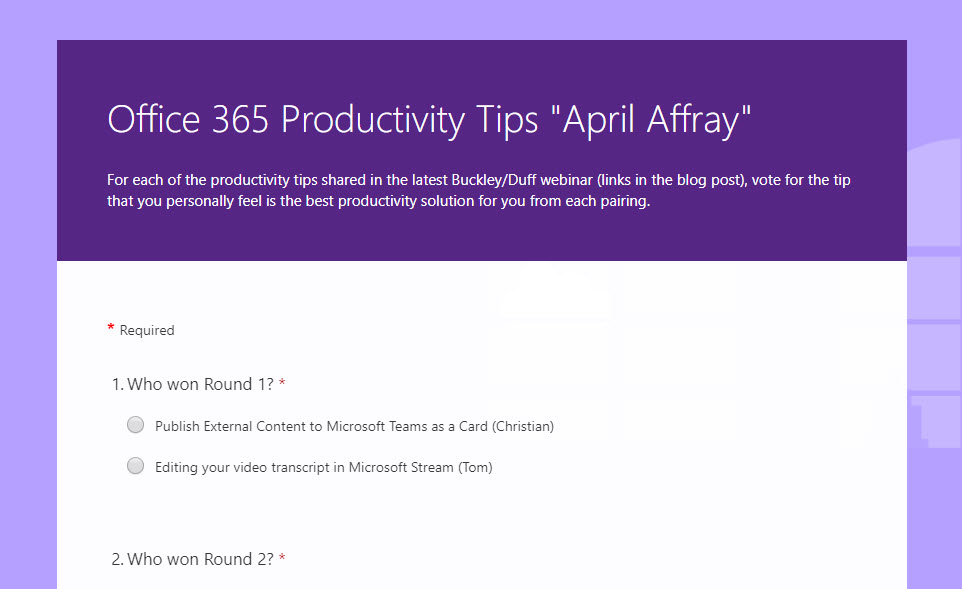Click the 'Required' label text
This screenshot has height=589, width=962.
pos(146,330)
